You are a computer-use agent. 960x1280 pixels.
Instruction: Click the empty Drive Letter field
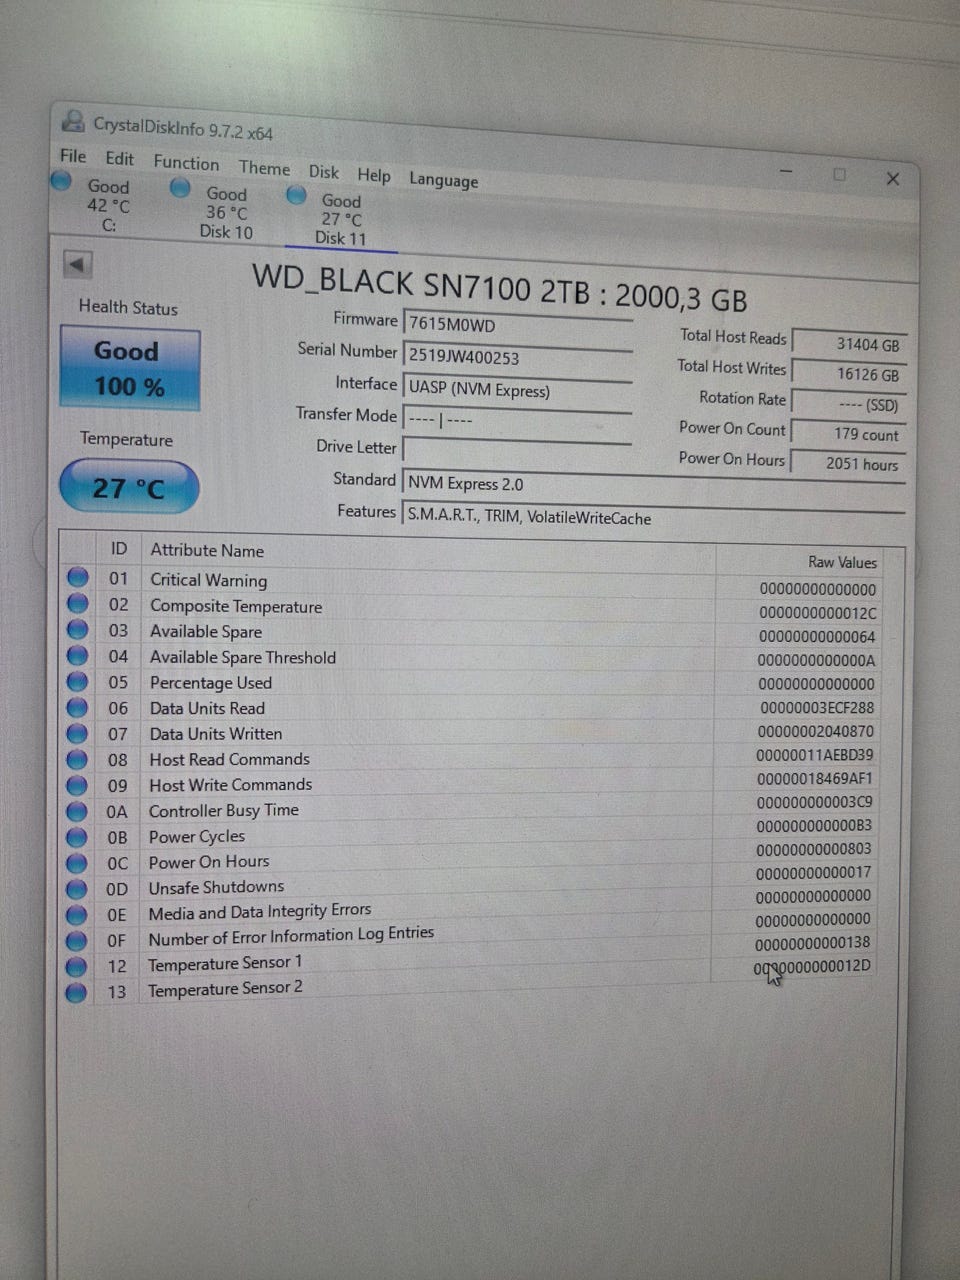pos(517,451)
